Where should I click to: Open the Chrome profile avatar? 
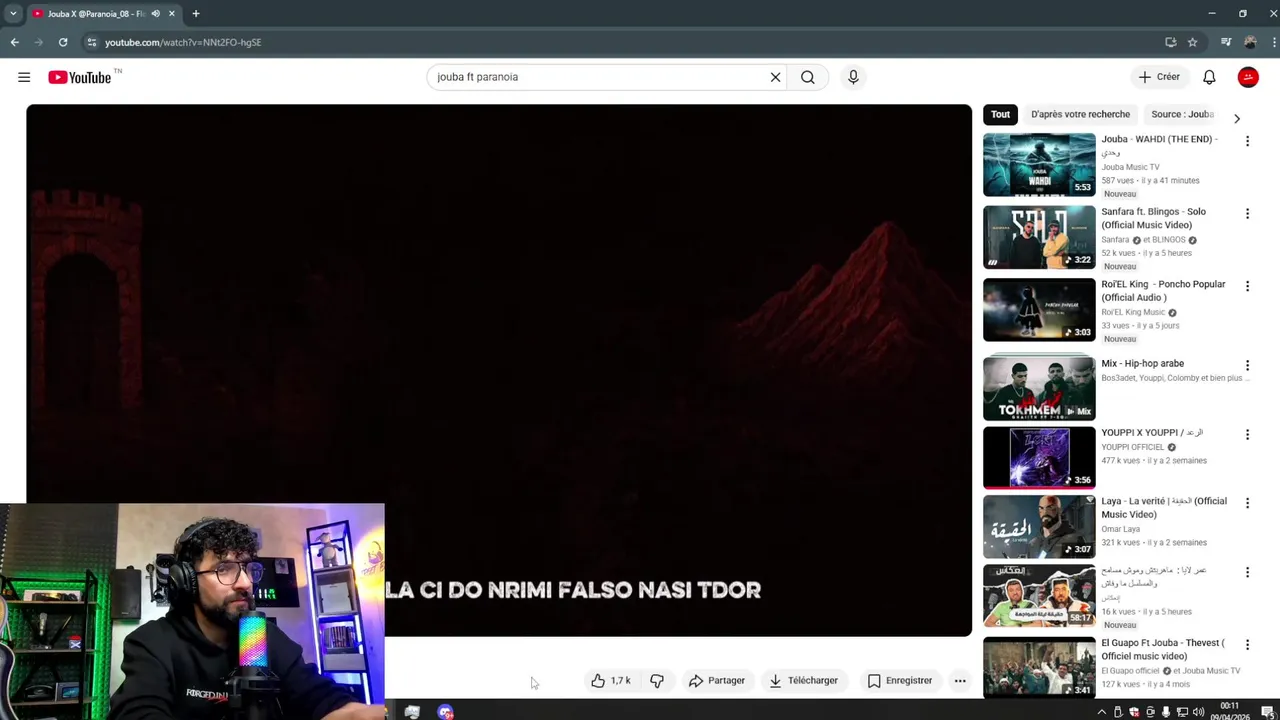click(x=1250, y=42)
